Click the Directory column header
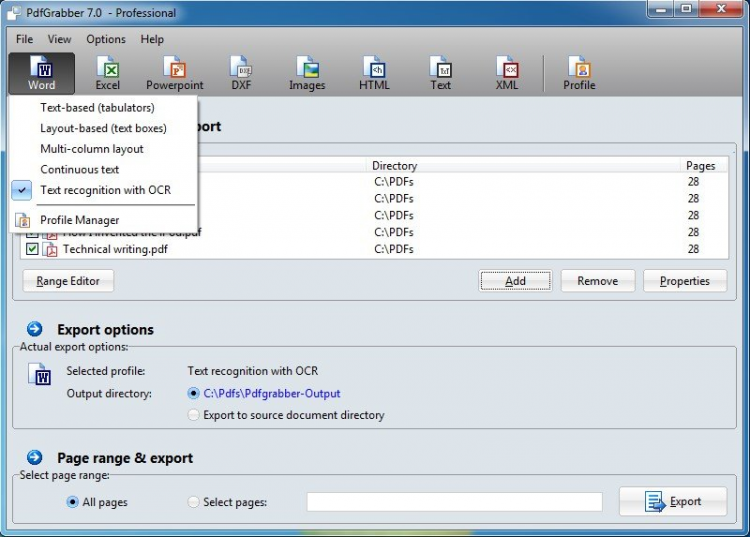The image size is (750, 537). coord(524,165)
